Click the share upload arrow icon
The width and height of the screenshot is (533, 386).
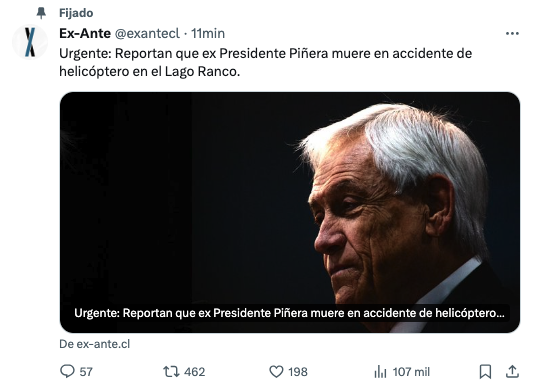(512, 371)
